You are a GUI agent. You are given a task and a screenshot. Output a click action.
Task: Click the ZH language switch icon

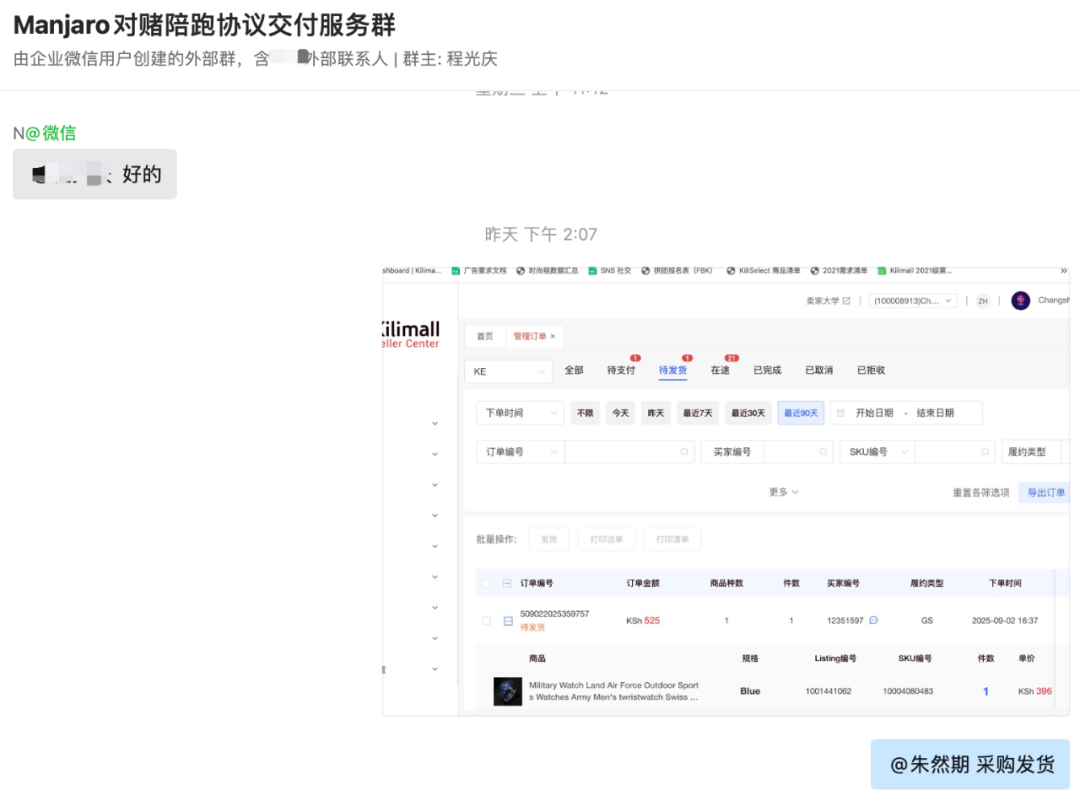tap(983, 301)
